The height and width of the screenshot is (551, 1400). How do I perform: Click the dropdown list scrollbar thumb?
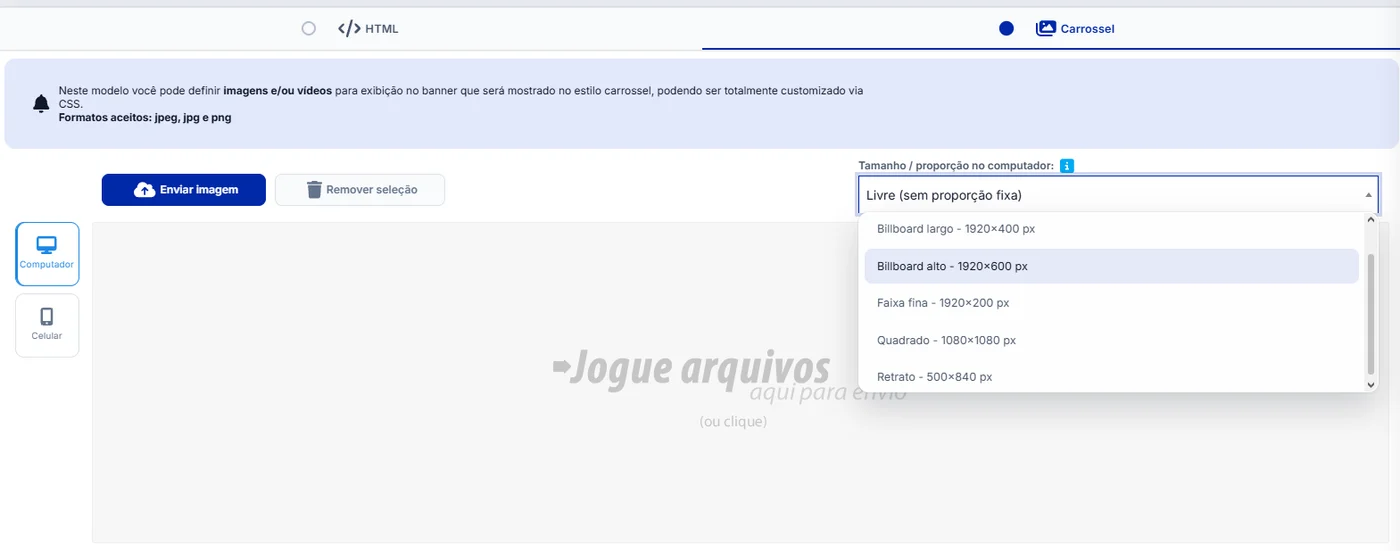point(1371,314)
